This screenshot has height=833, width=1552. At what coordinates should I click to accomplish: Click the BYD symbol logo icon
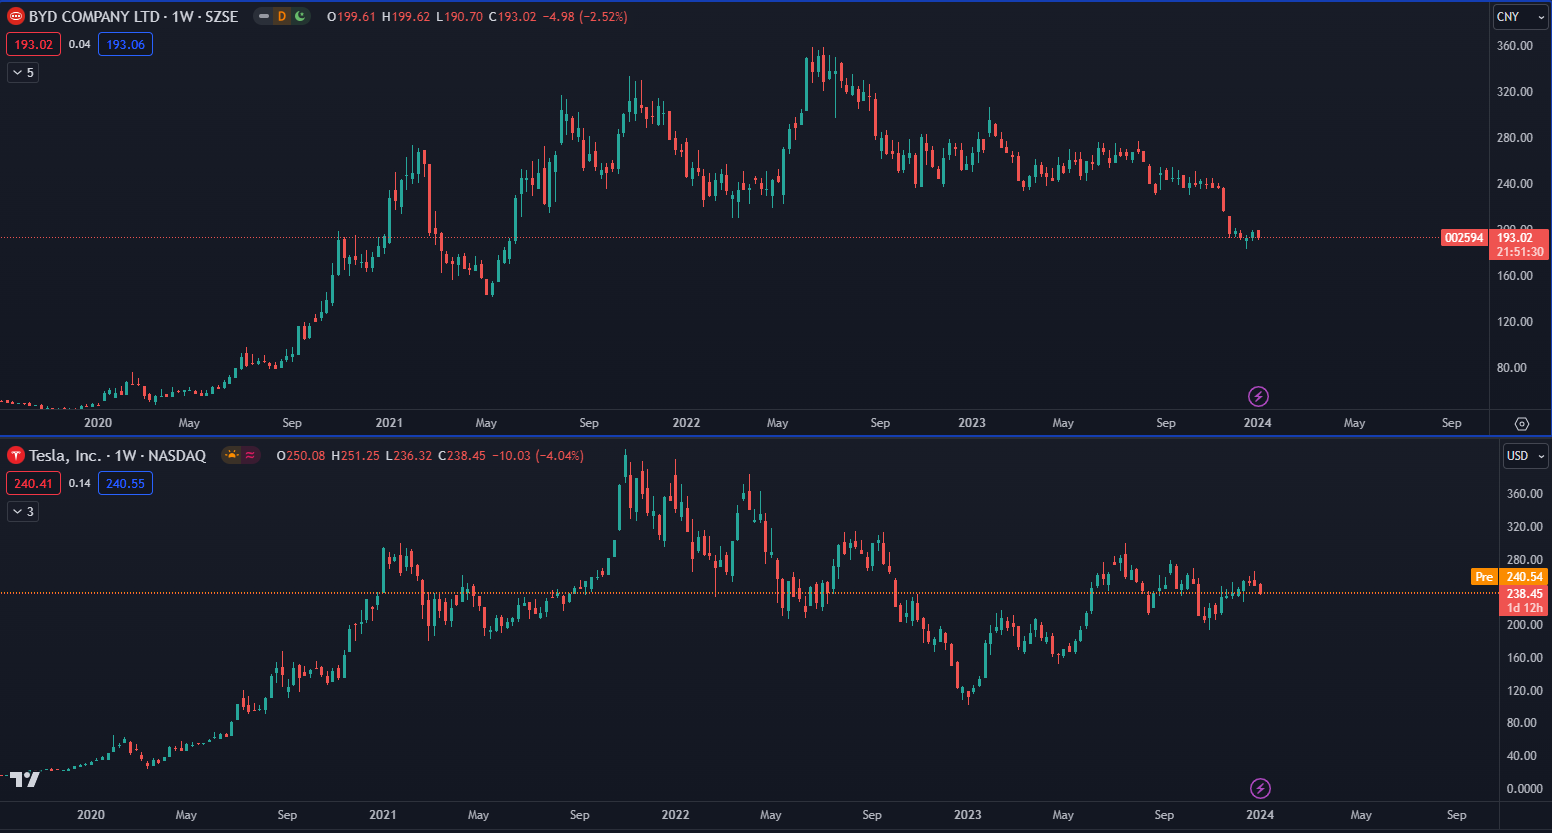pyautogui.click(x=15, y=16)
